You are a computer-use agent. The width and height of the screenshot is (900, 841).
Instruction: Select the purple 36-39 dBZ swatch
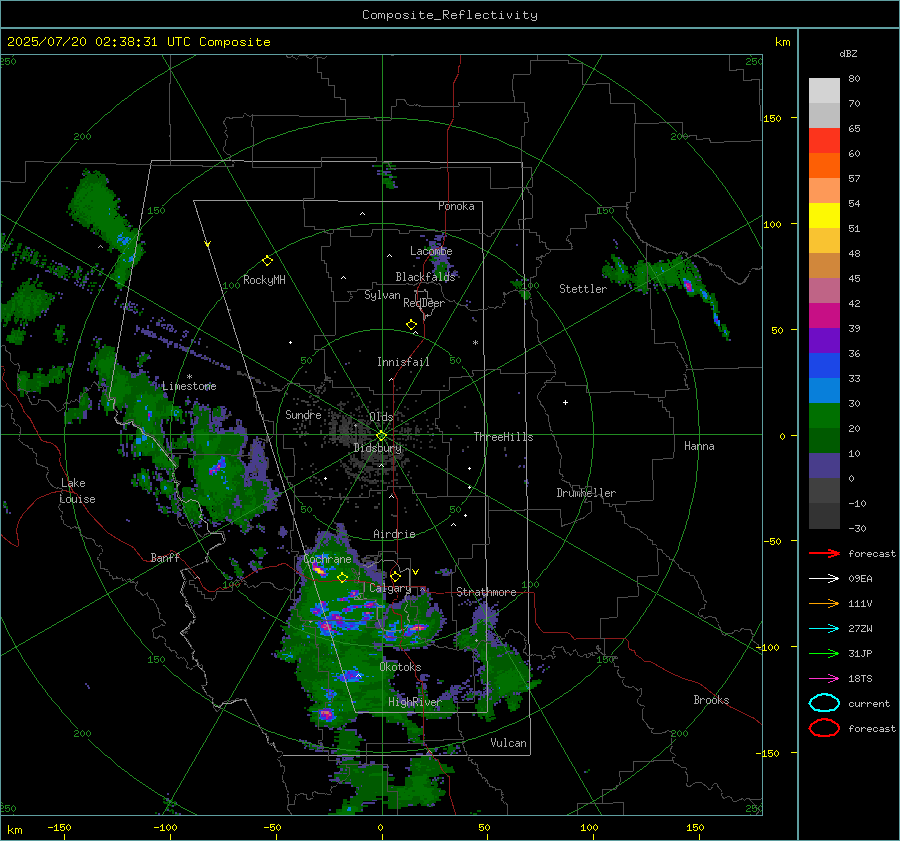tap(824, 340)
